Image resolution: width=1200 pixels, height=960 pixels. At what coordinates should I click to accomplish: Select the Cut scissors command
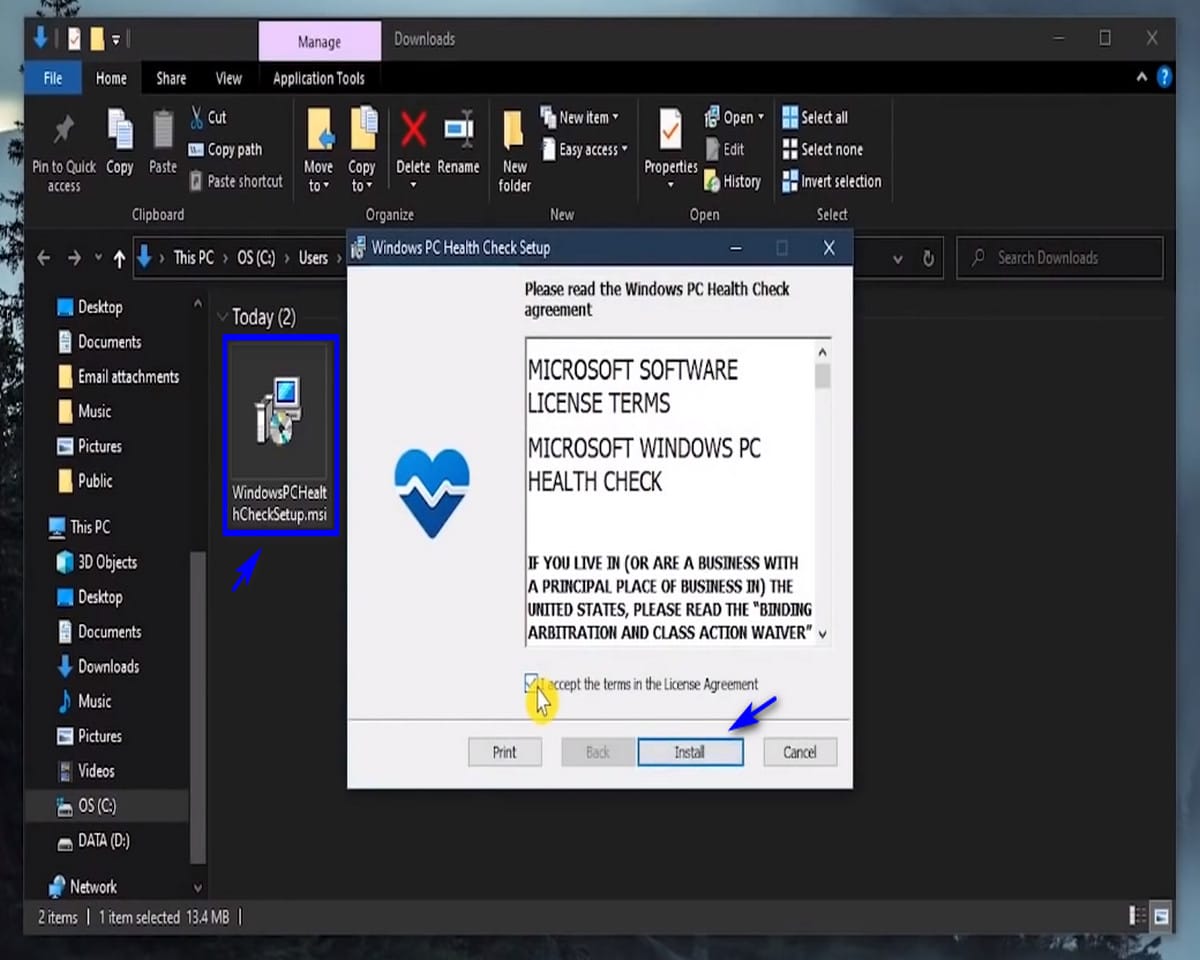tap(209, 117)
